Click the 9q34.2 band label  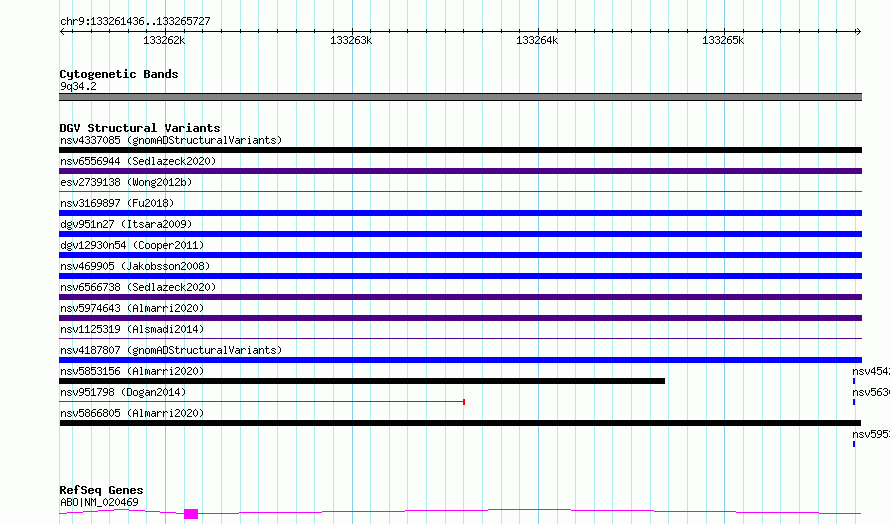click(78, 86)
